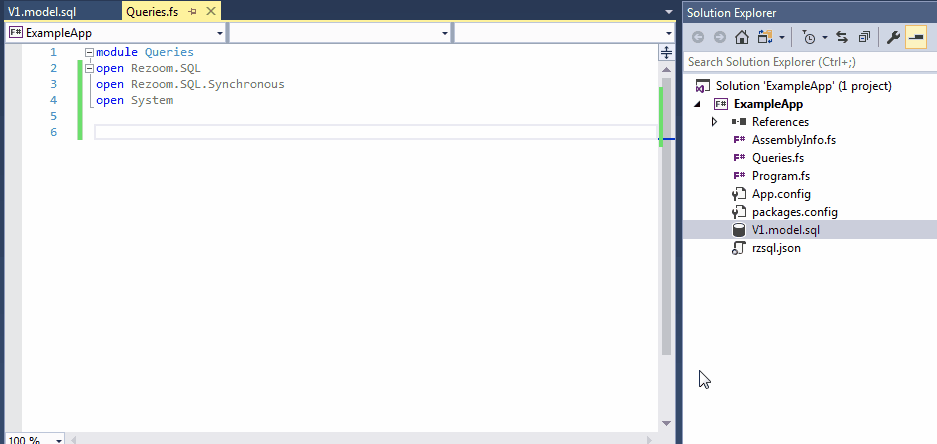
Task: Collapse the open statements outlining region
Action: (x=90, y=68)
